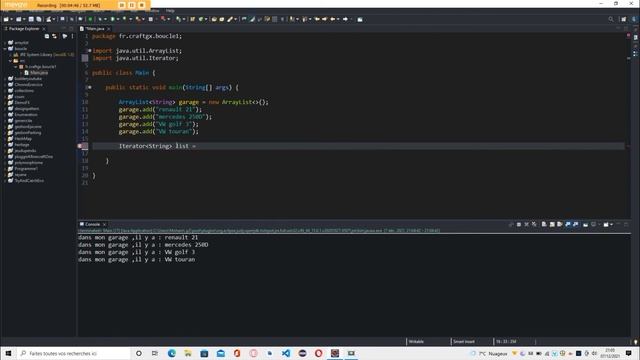640x360 pixels.
Task: Click the error marker on line 16
Action: point(80,146)
